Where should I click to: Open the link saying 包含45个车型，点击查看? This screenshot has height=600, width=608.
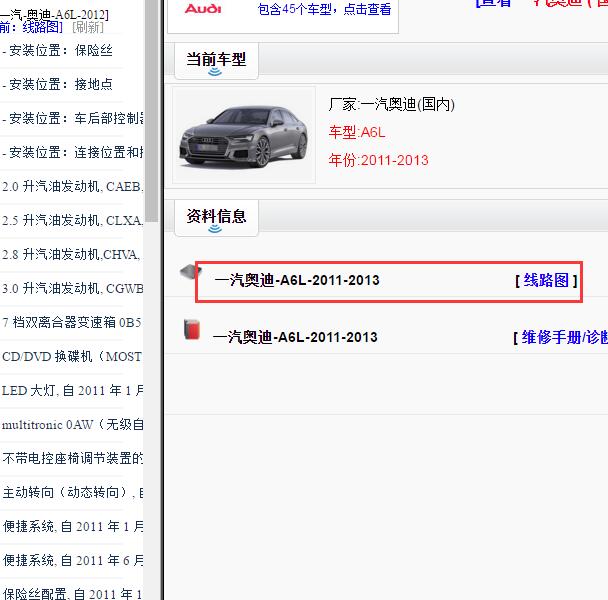click(324, 9)
